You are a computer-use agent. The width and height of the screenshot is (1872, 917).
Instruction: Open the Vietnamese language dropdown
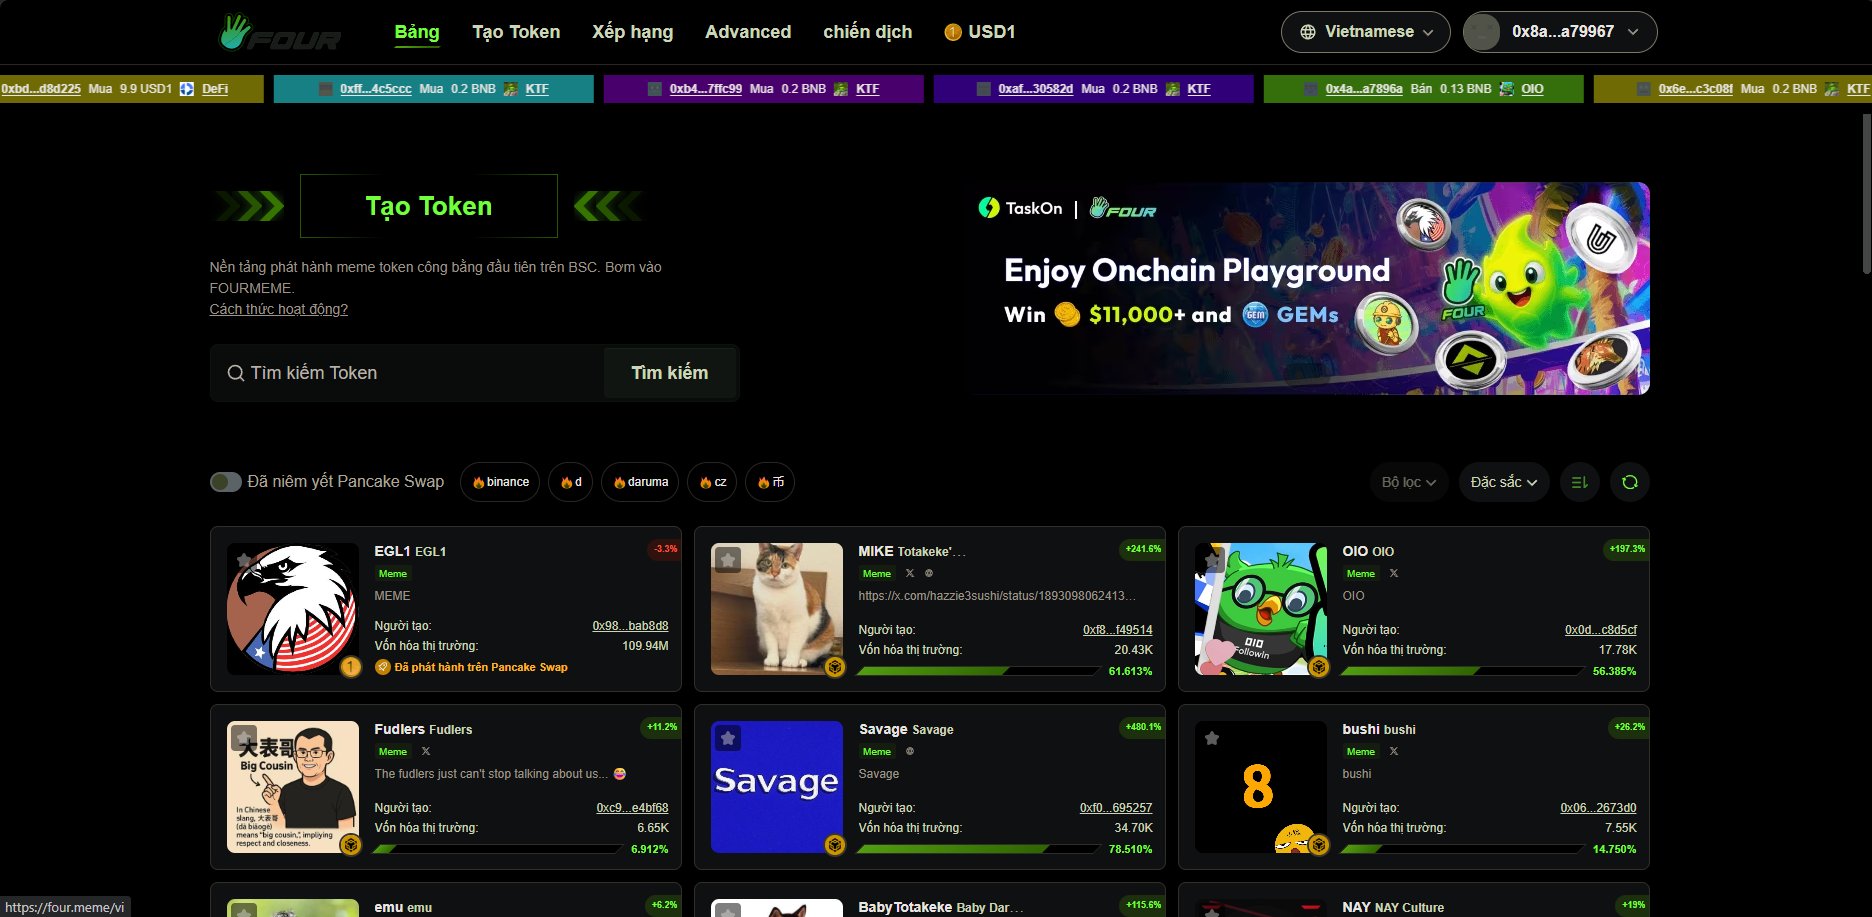click(x=1366, y=32)
